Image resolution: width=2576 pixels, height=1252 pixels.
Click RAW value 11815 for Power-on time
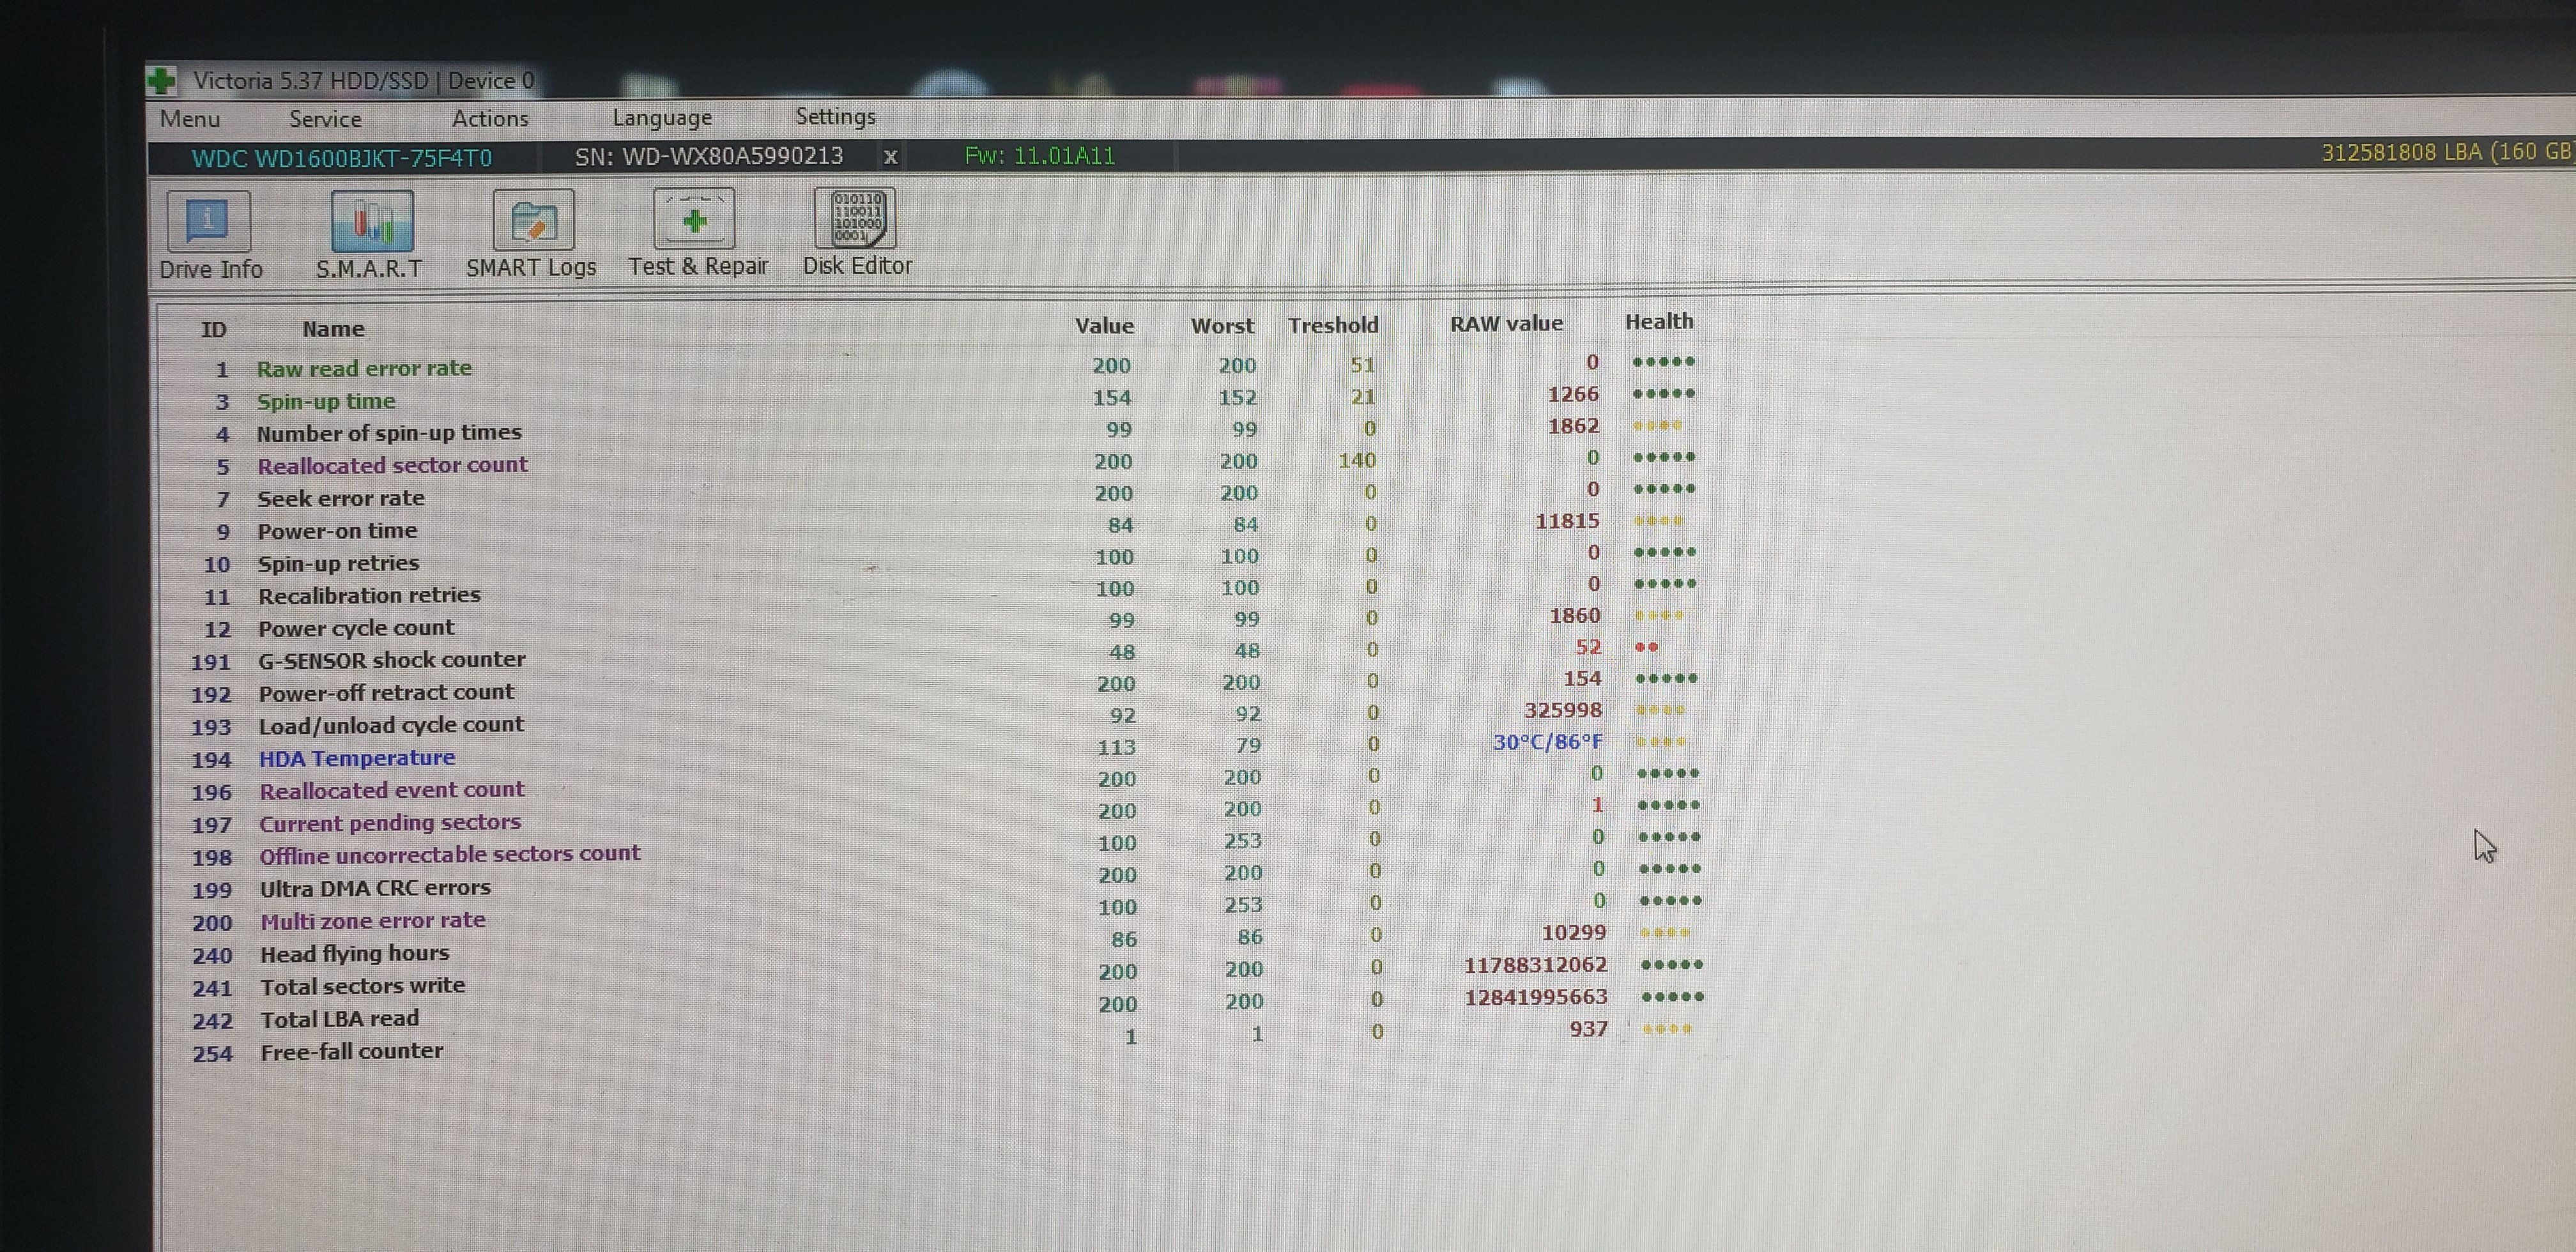(x=1567, y=521)
